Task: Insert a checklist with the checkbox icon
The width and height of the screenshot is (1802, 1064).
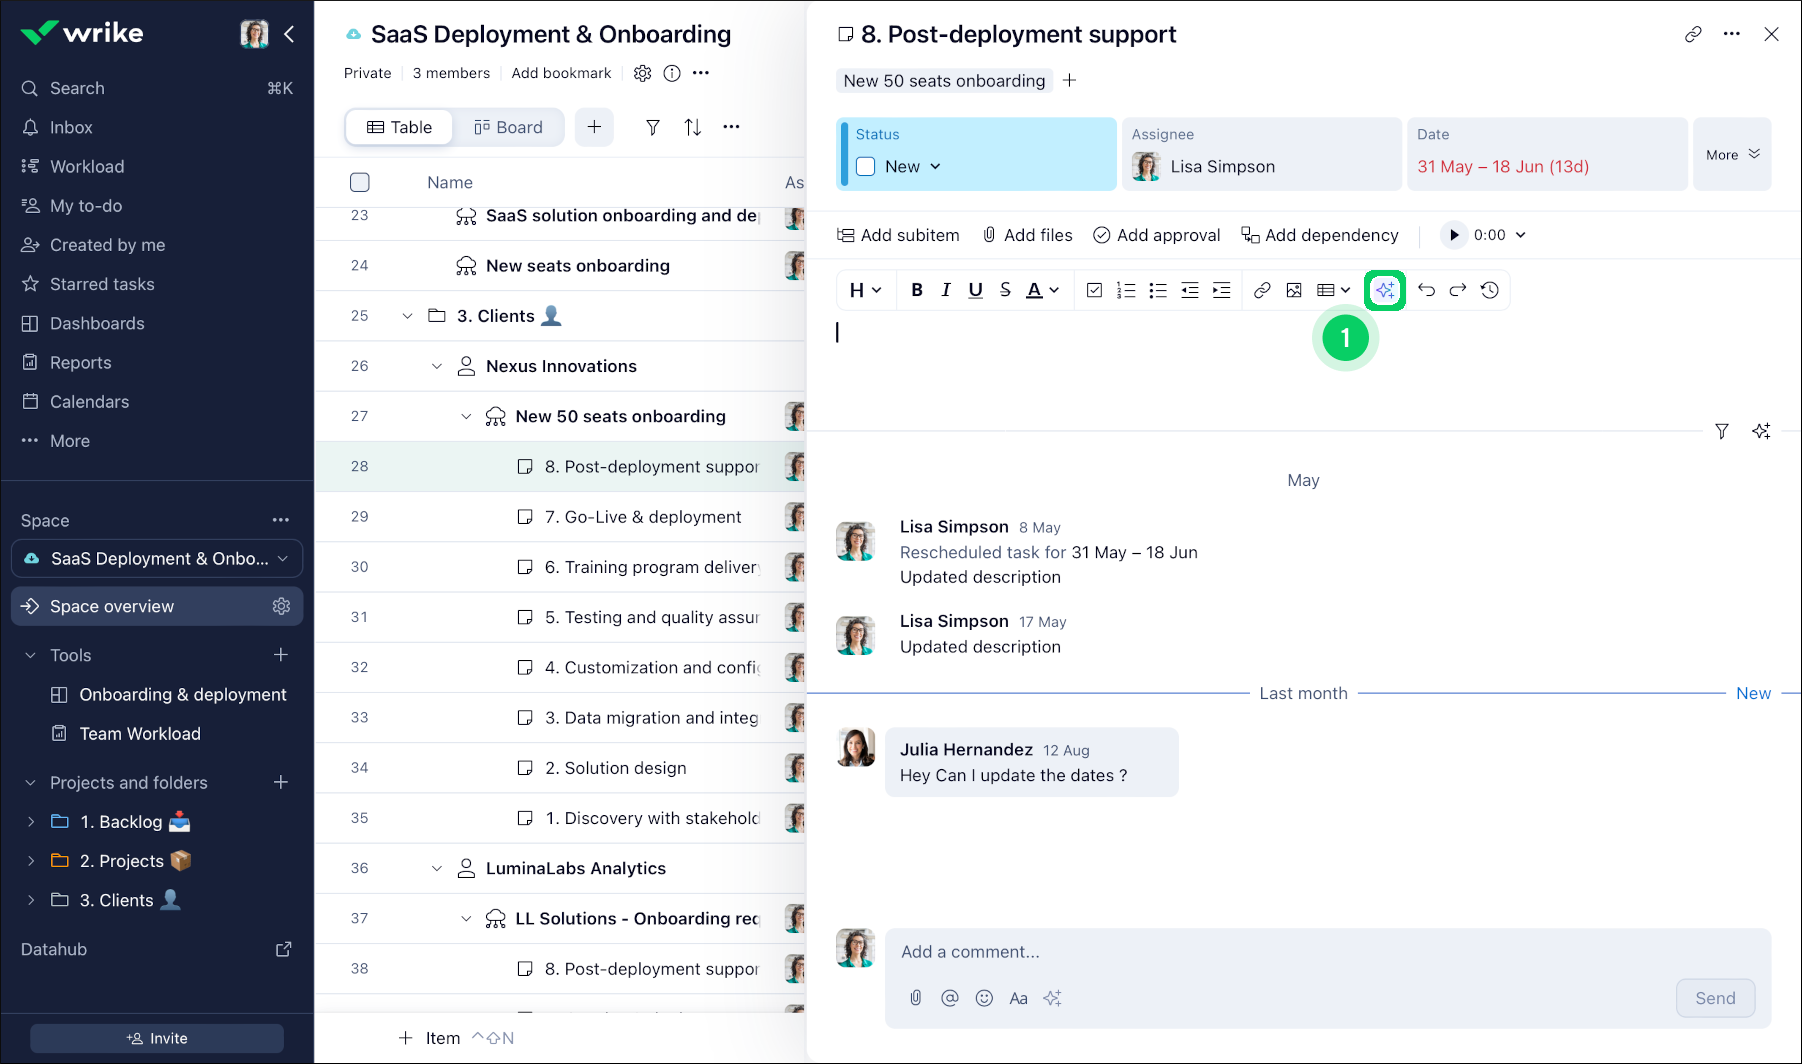Action: (x=1095, y=290)
